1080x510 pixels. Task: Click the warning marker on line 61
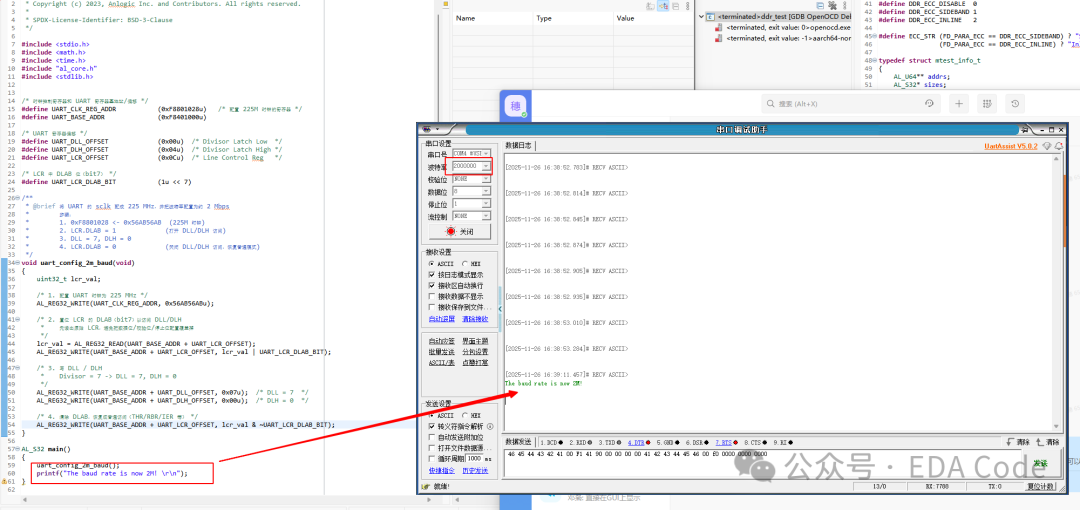pyautogui.click(x=4, y=482)
